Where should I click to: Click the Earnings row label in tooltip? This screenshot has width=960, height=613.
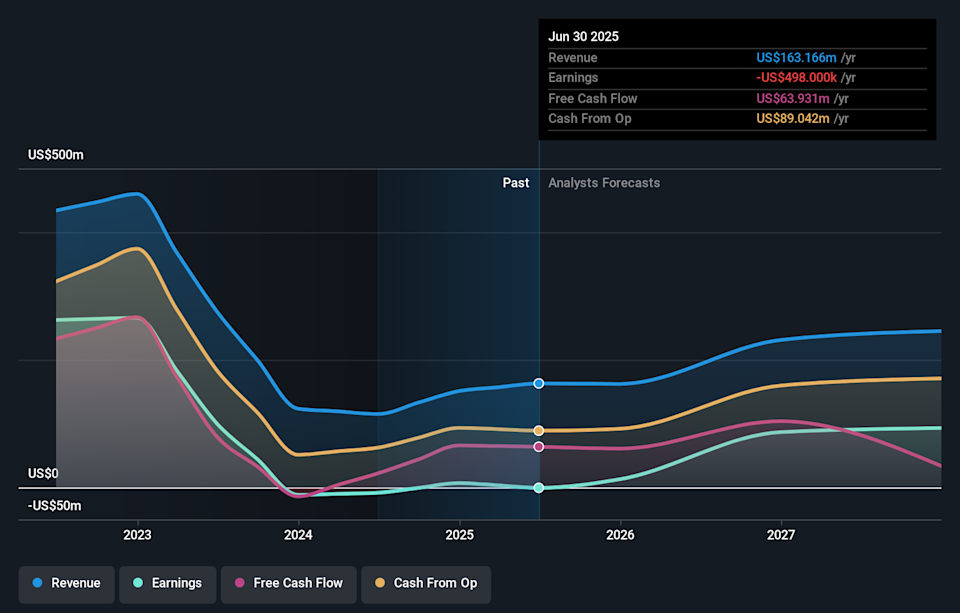[573, 78]
